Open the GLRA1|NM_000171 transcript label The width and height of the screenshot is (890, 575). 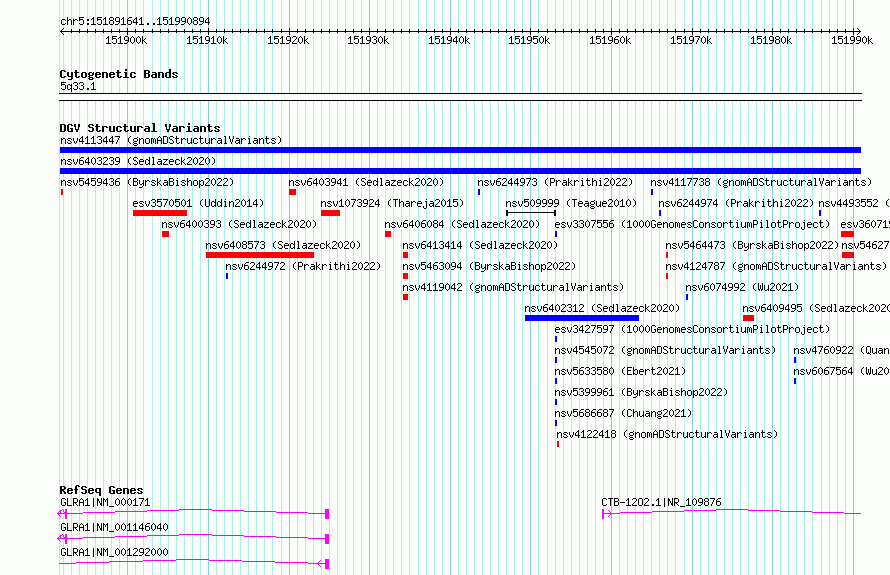pyautogui.click(x=105, y=502)
